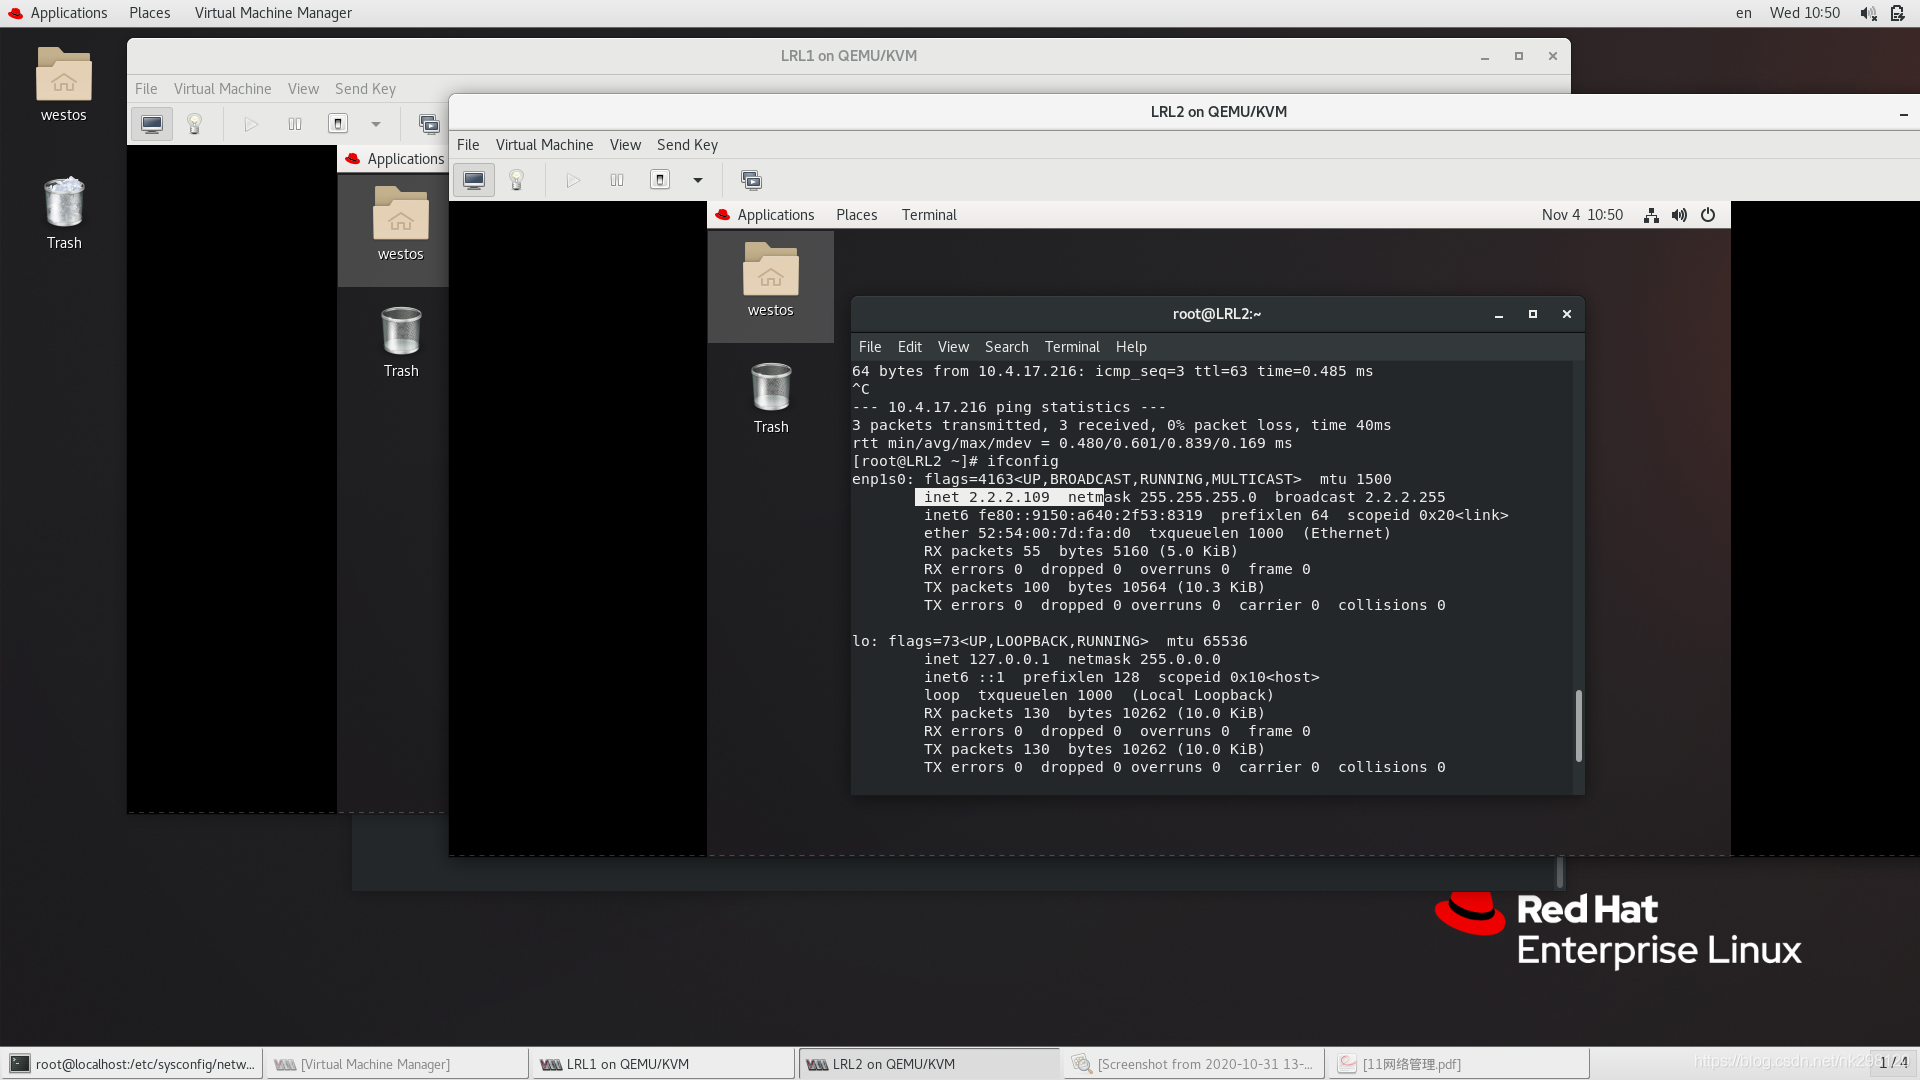Click the en input language indicator
1920x1080 pixels.
point(1744,13)
